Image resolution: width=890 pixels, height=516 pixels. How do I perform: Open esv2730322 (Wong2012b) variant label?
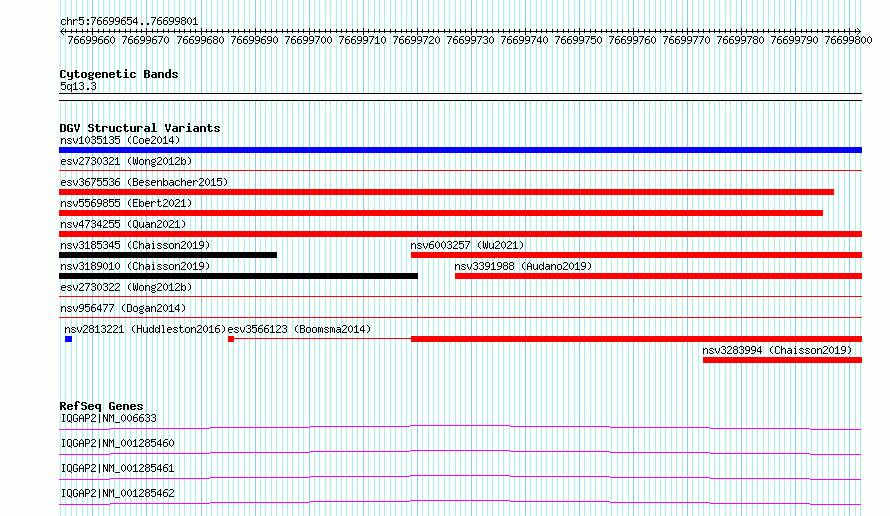click(x=126, y=287)
